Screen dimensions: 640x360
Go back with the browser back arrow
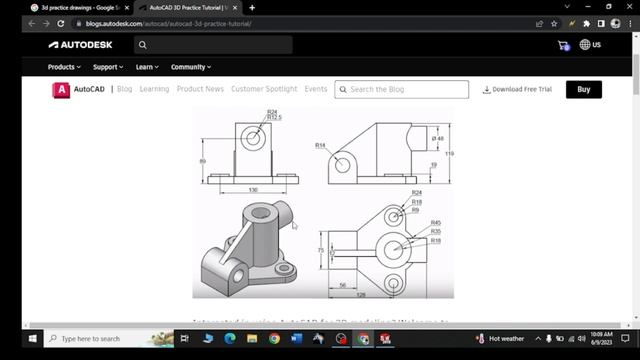[31, 24]
